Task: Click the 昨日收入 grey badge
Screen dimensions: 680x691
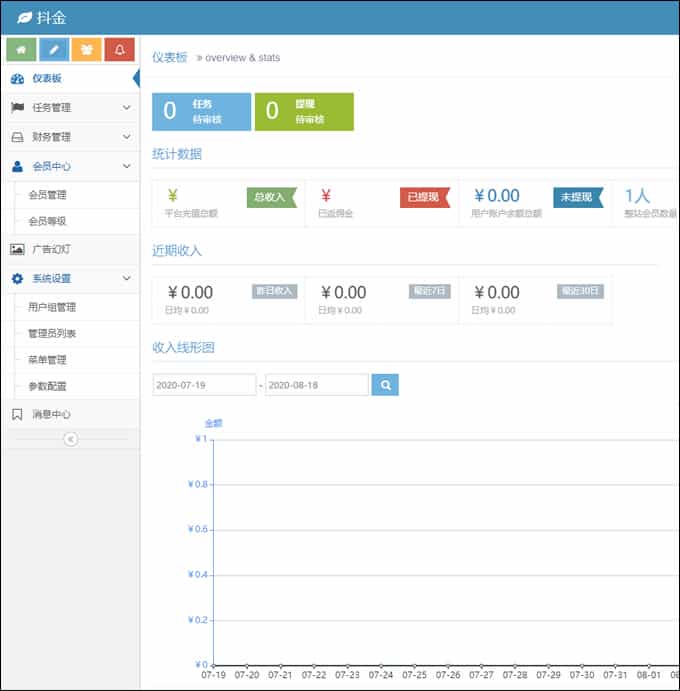Action: (275, 291)
